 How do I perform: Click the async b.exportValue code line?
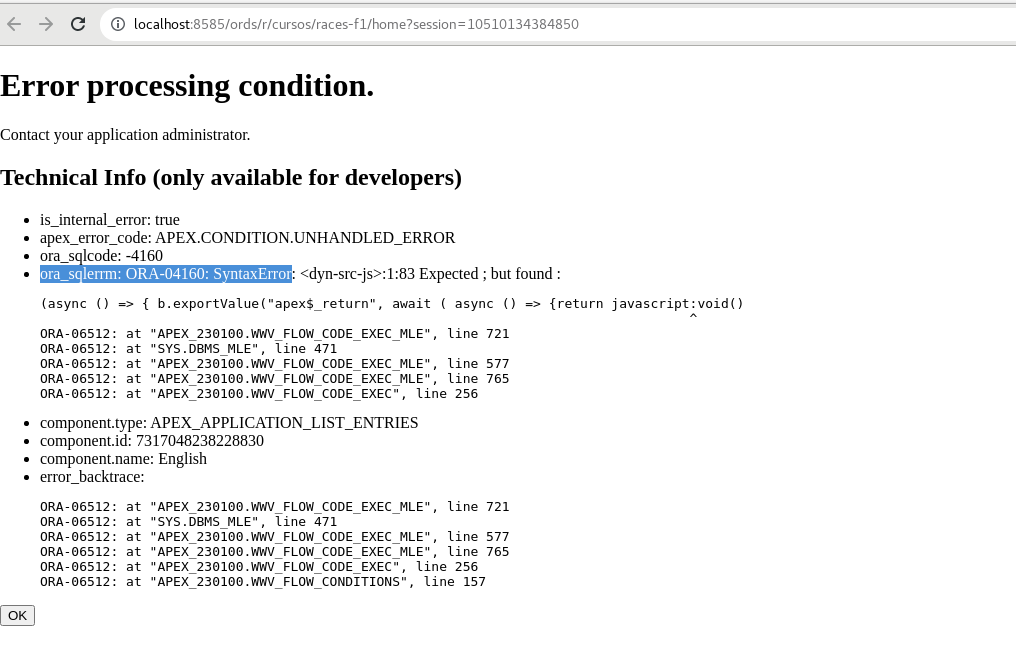click(391, 303)
